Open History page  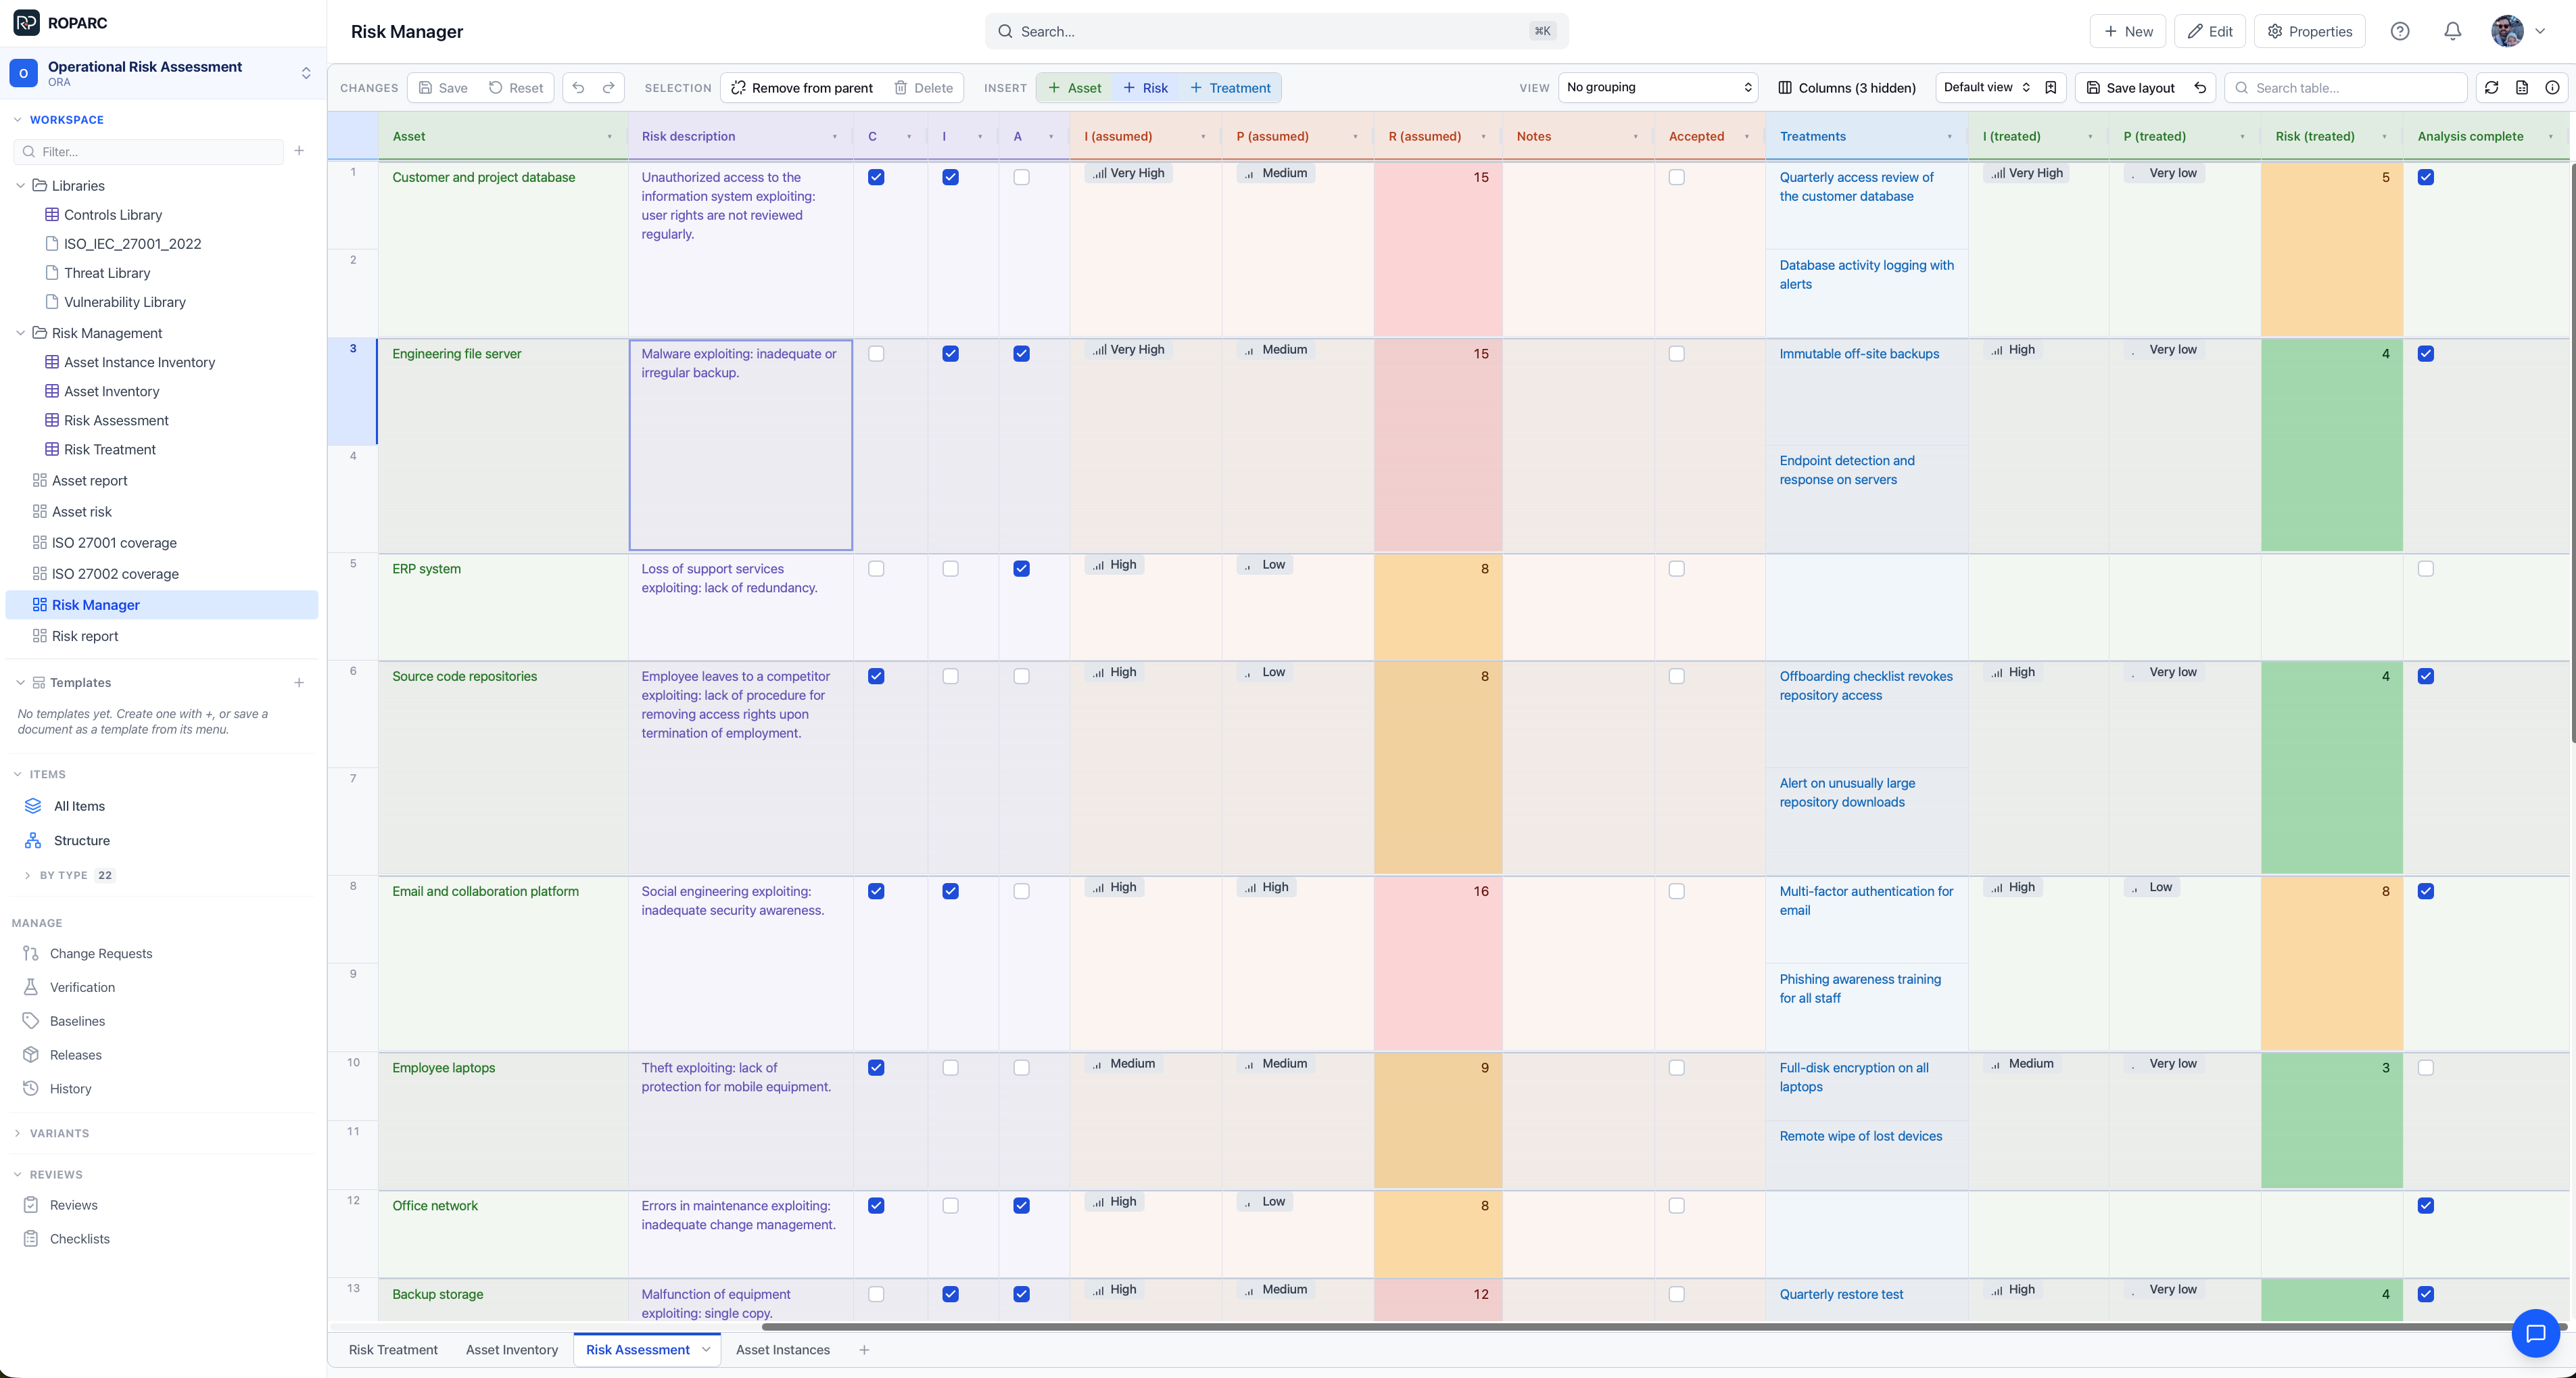click(70, 1089)
